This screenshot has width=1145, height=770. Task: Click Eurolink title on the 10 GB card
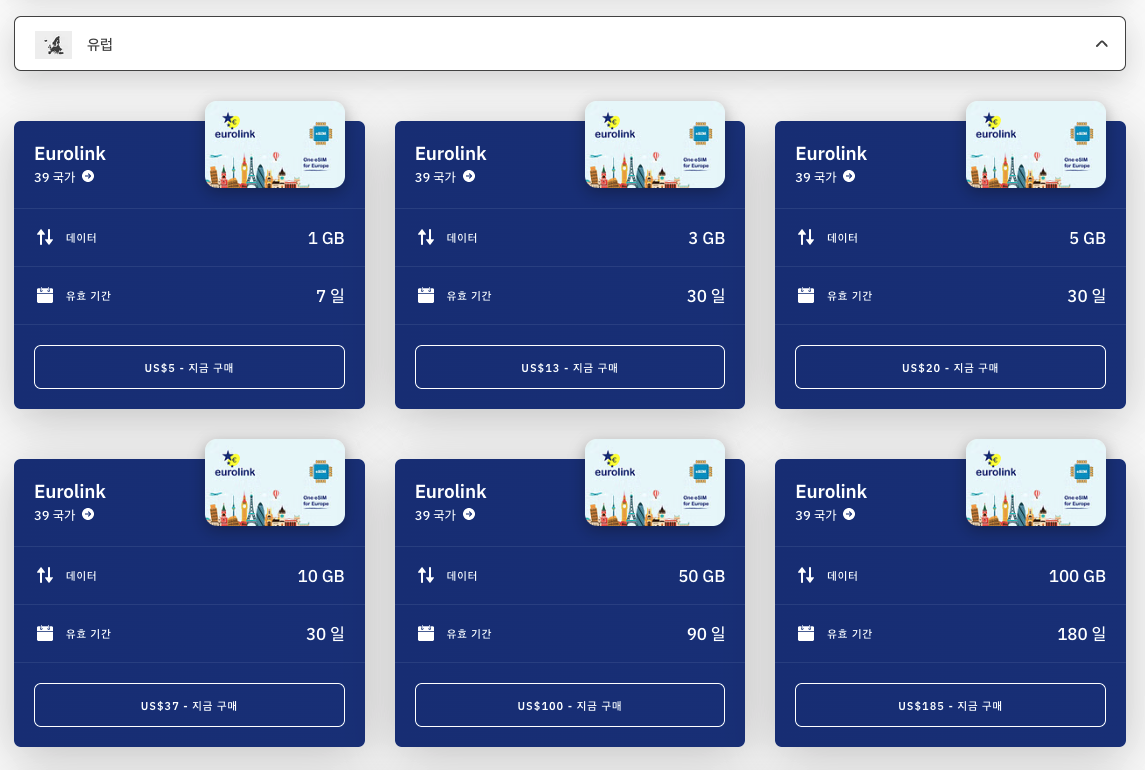pos(70,492)
